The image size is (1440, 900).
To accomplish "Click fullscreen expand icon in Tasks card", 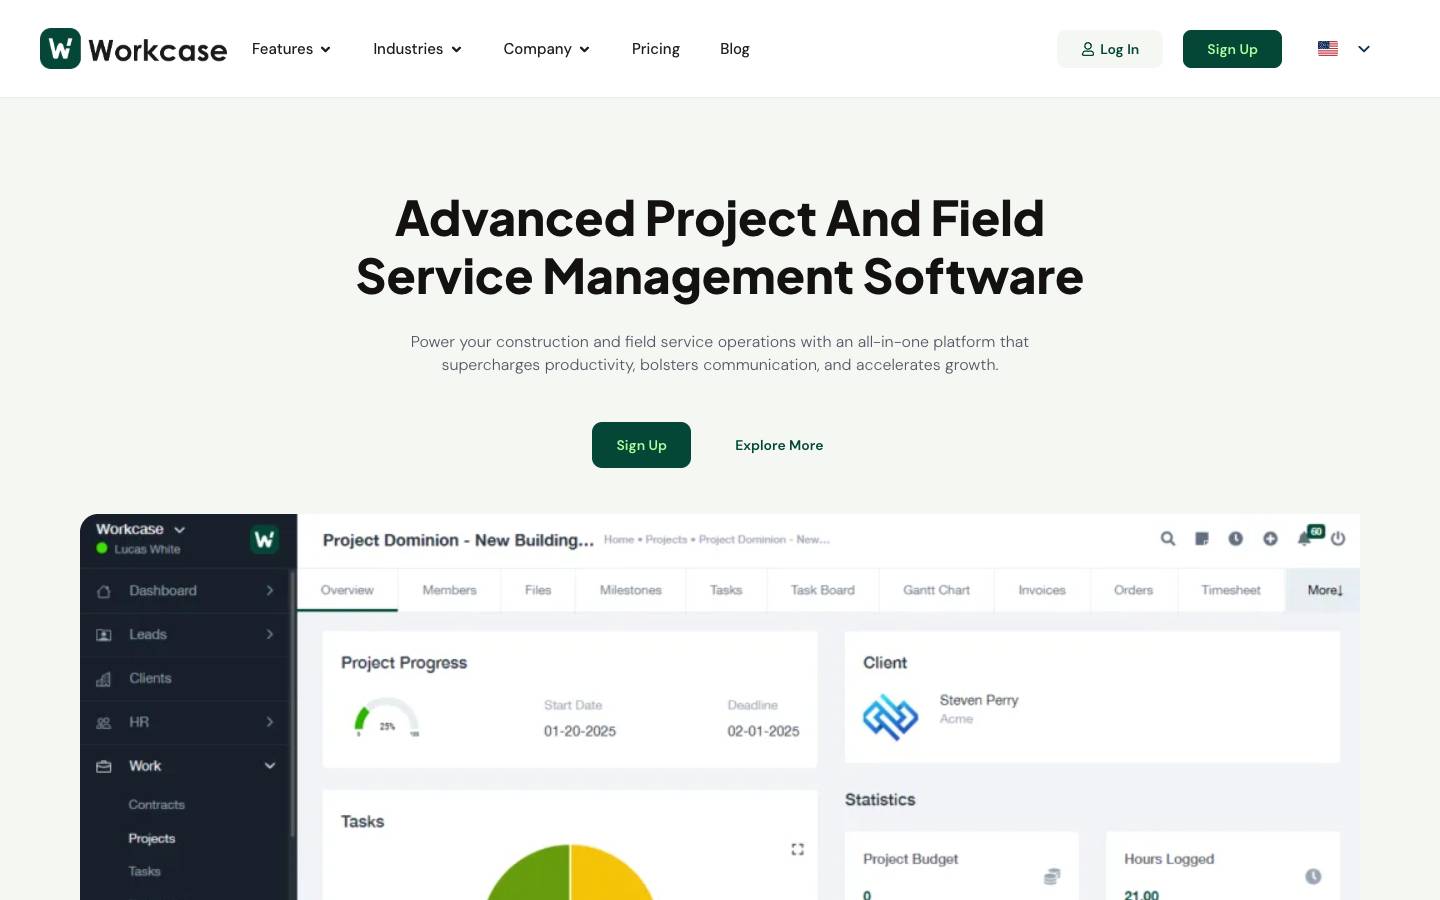I will pyautogui.click(x=798, y=849).
